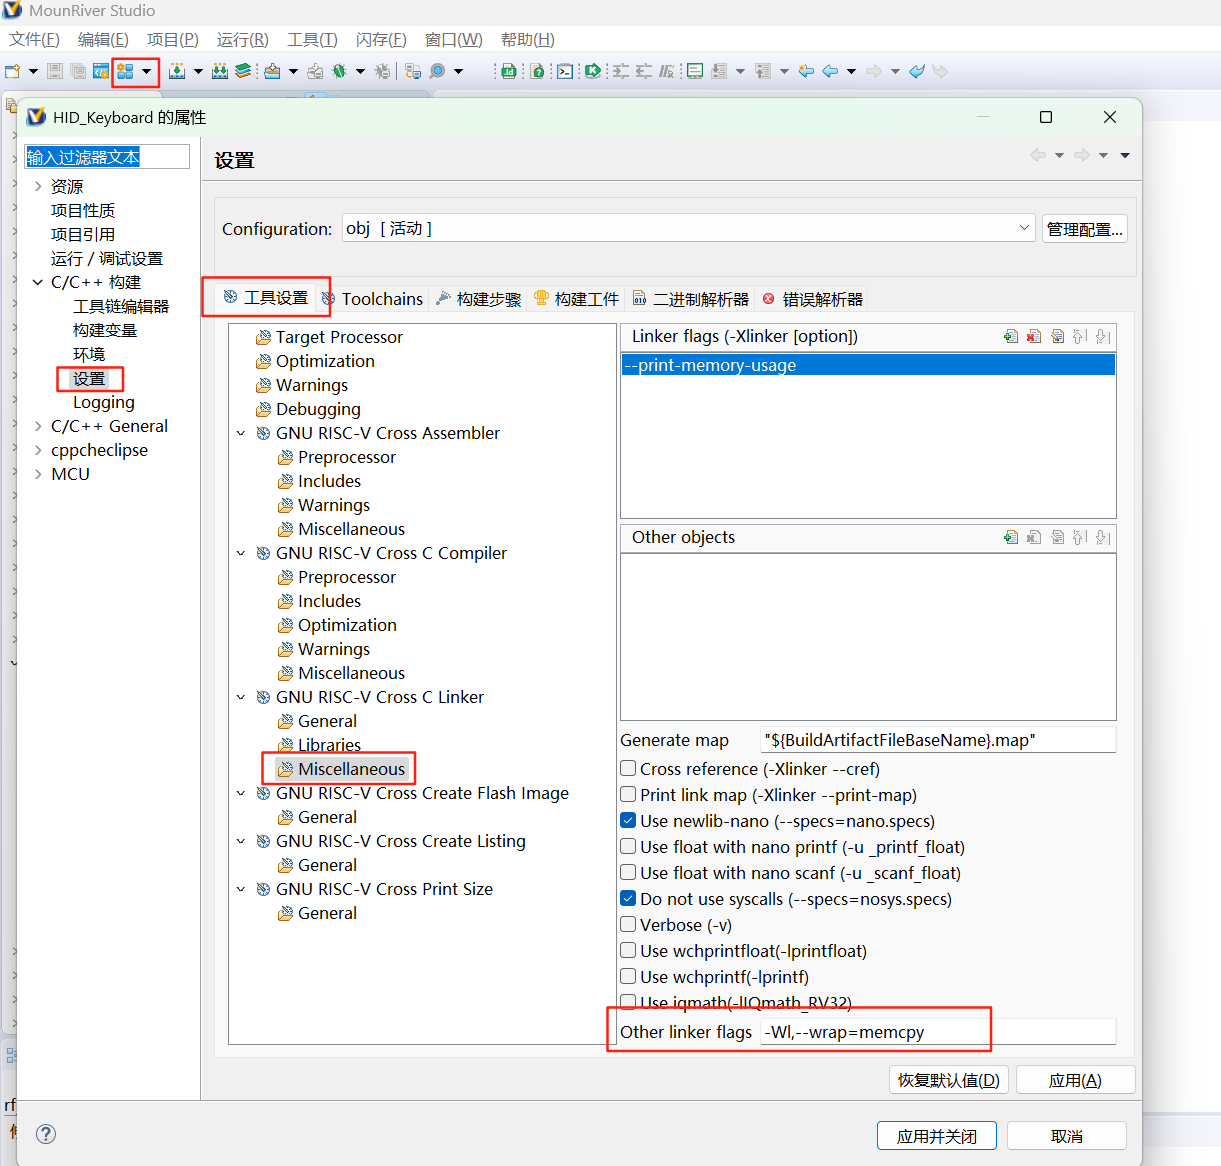Image resolution: width=1221 pixels, height=1166 pixels.
Task: Click the Save All toolbar icon
Action: coord(77,71)
